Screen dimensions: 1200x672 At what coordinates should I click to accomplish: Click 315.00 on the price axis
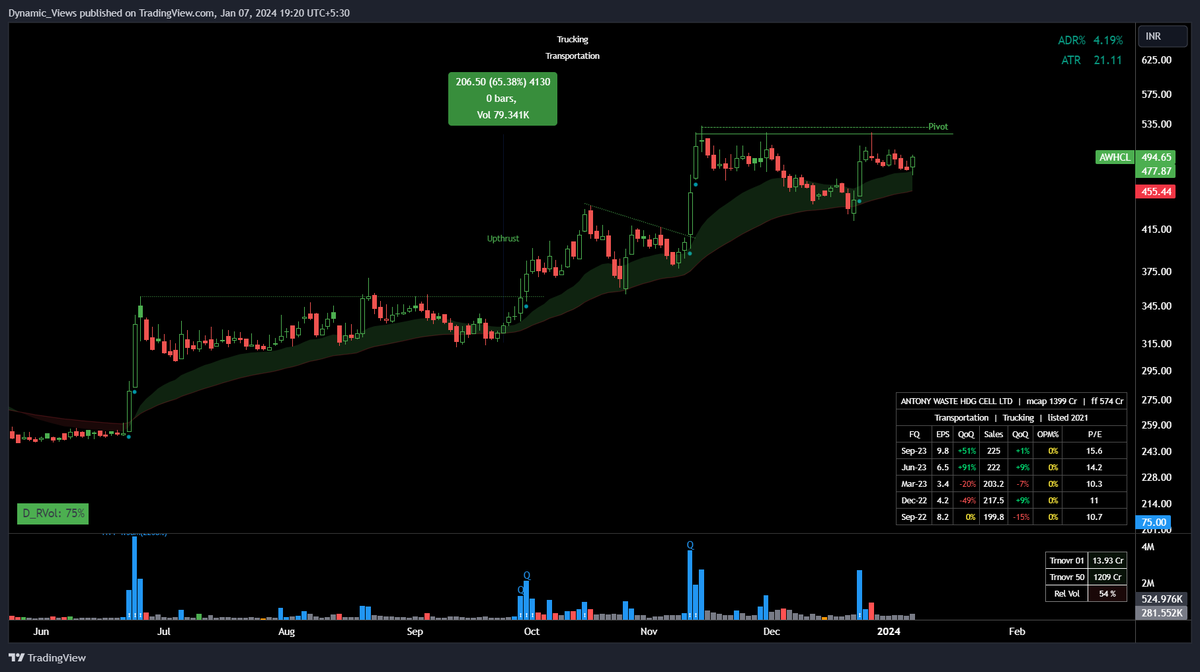coord(1156,343)
